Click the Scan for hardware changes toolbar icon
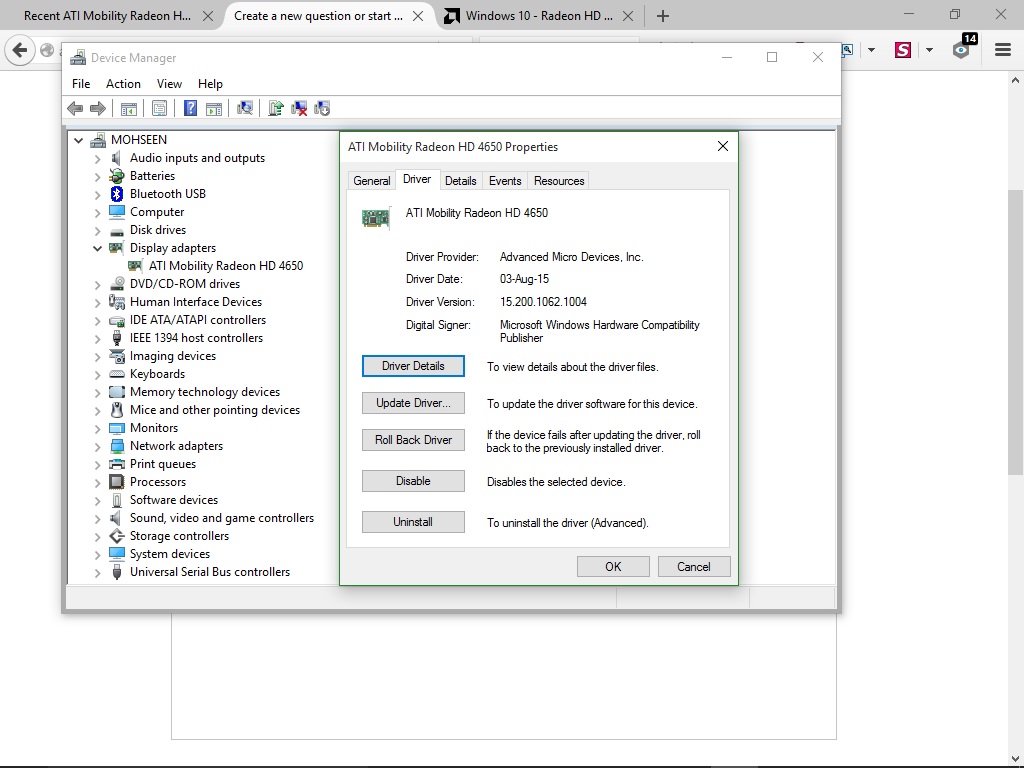Viewport: 1024px width, 768px height. click(245, 108)
